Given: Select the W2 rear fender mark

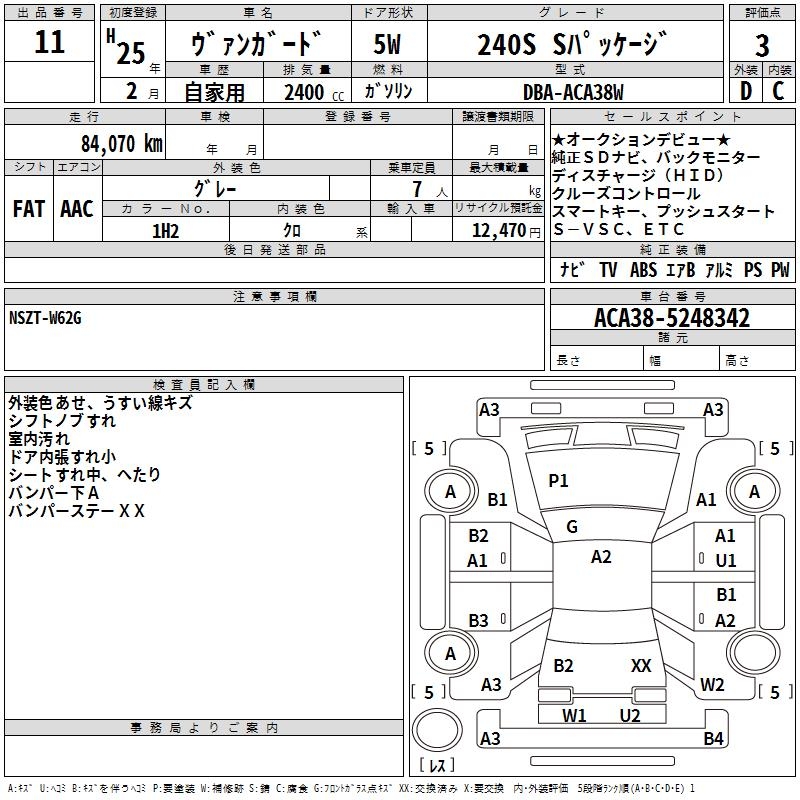Looking at the screenshot, I should (712, 684).
